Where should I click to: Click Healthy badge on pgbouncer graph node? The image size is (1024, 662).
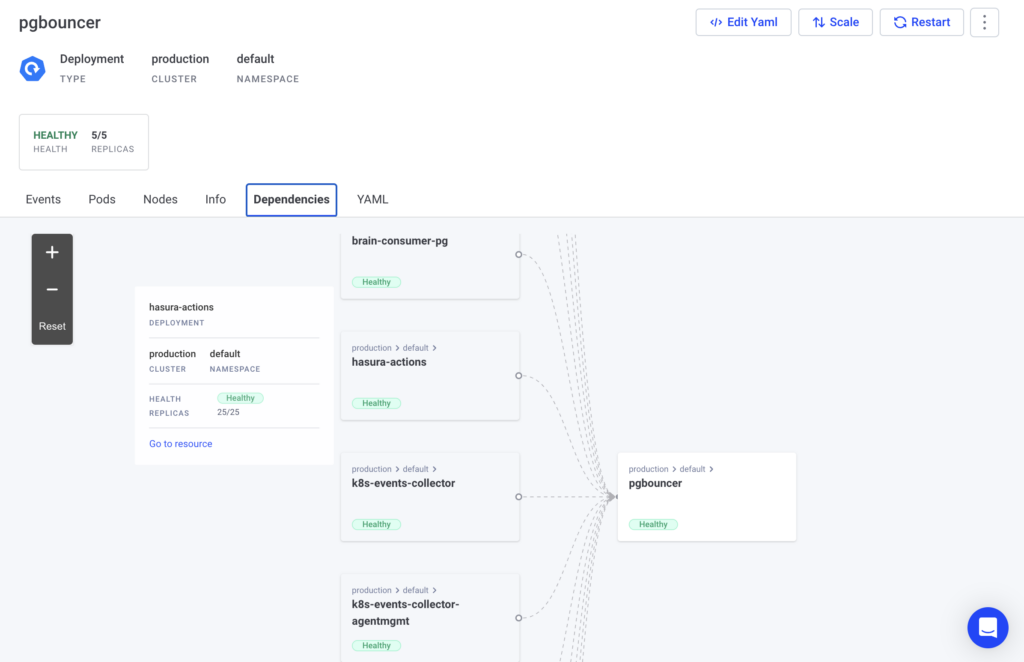(653, 524)
